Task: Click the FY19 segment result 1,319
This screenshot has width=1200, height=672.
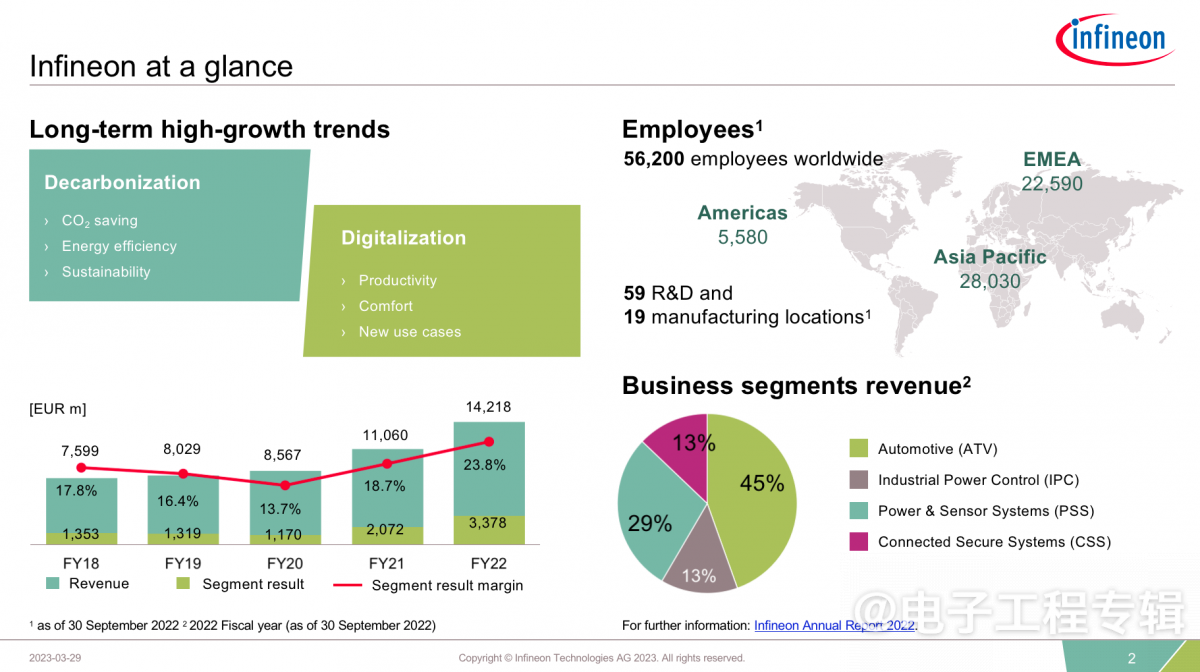Action: (x=182, y=535)
